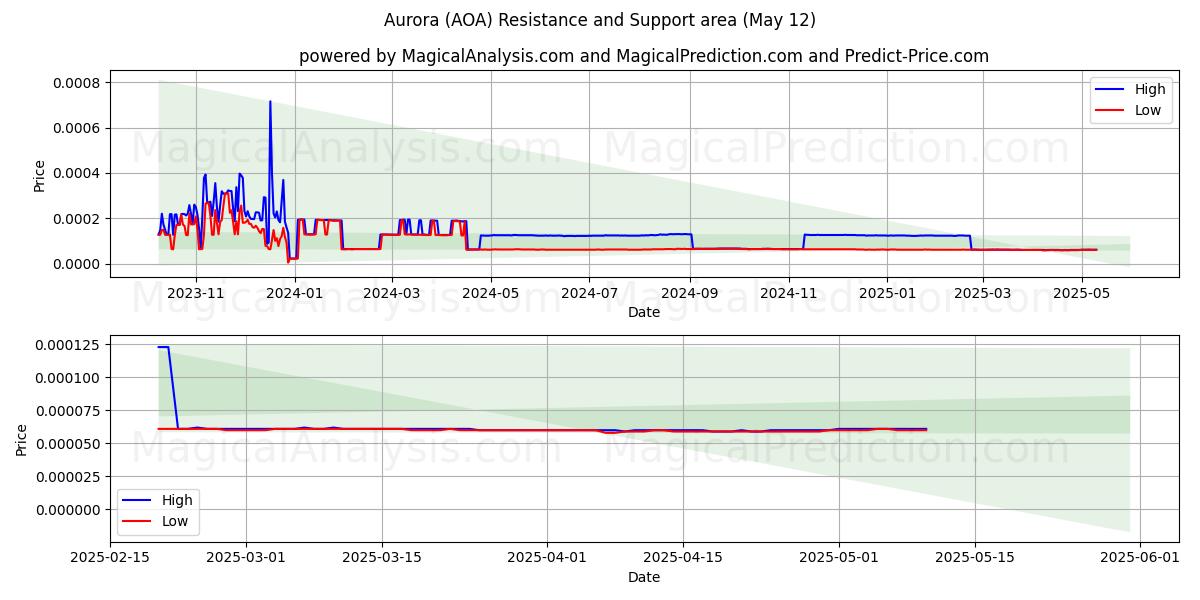The image size is (1200, 600).
Task: Click the 2025-03-01 date tick label
Action: point(246,558)
